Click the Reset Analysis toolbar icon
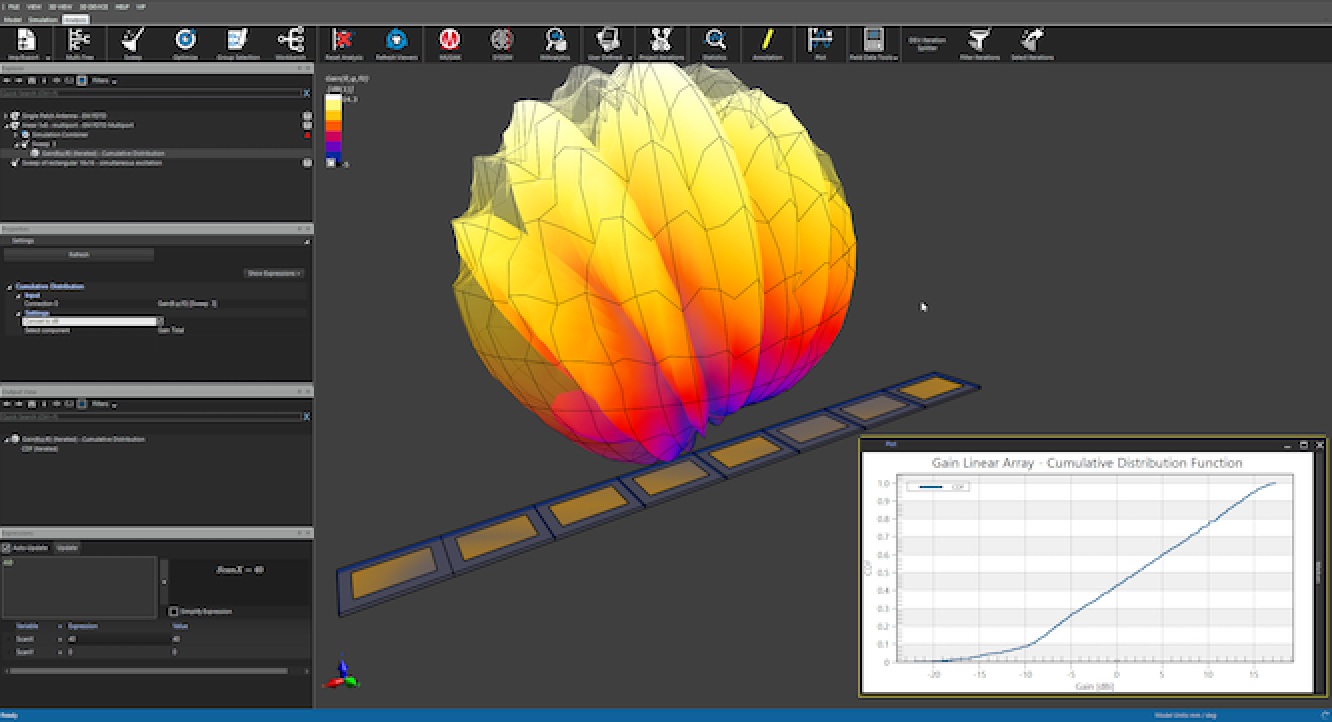This screenshot has height=722, width=1332. click(x=343, y=38)
